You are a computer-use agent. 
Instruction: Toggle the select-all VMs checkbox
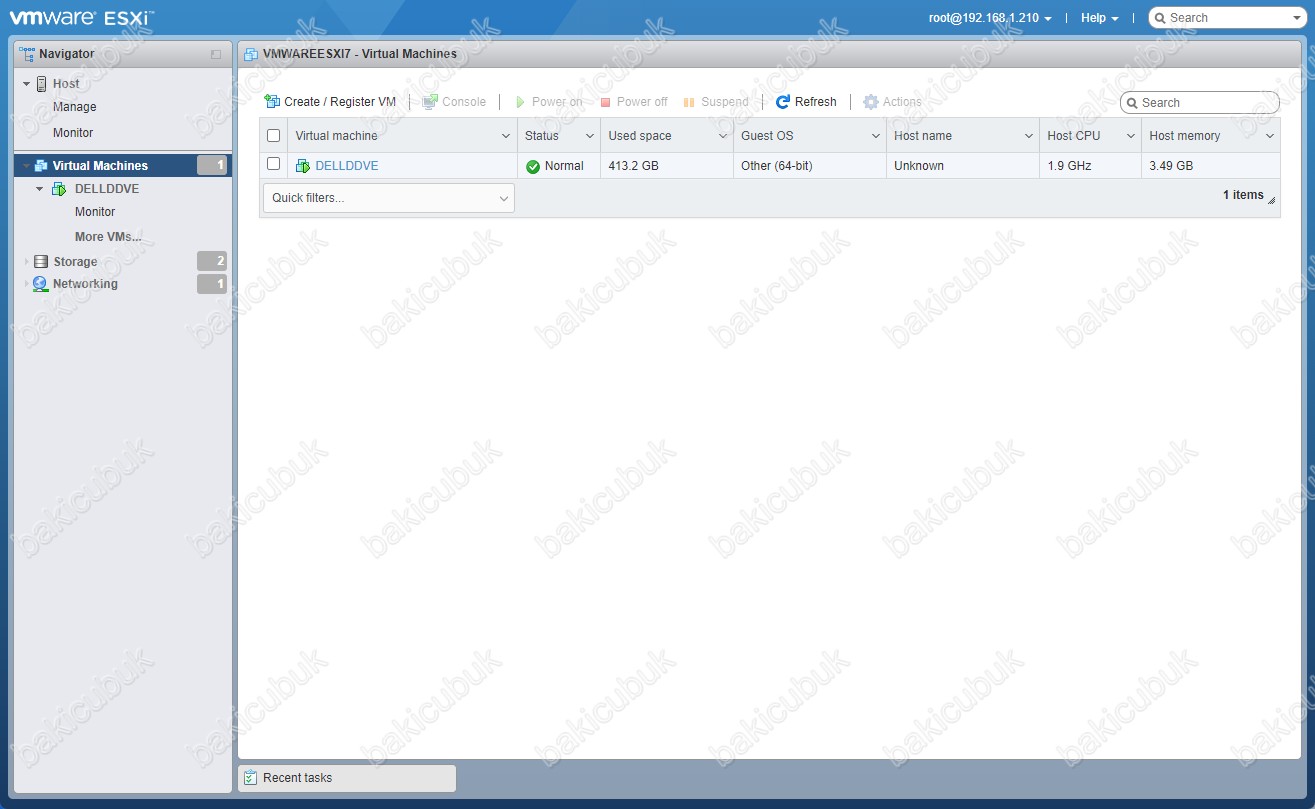coord(274,136)
